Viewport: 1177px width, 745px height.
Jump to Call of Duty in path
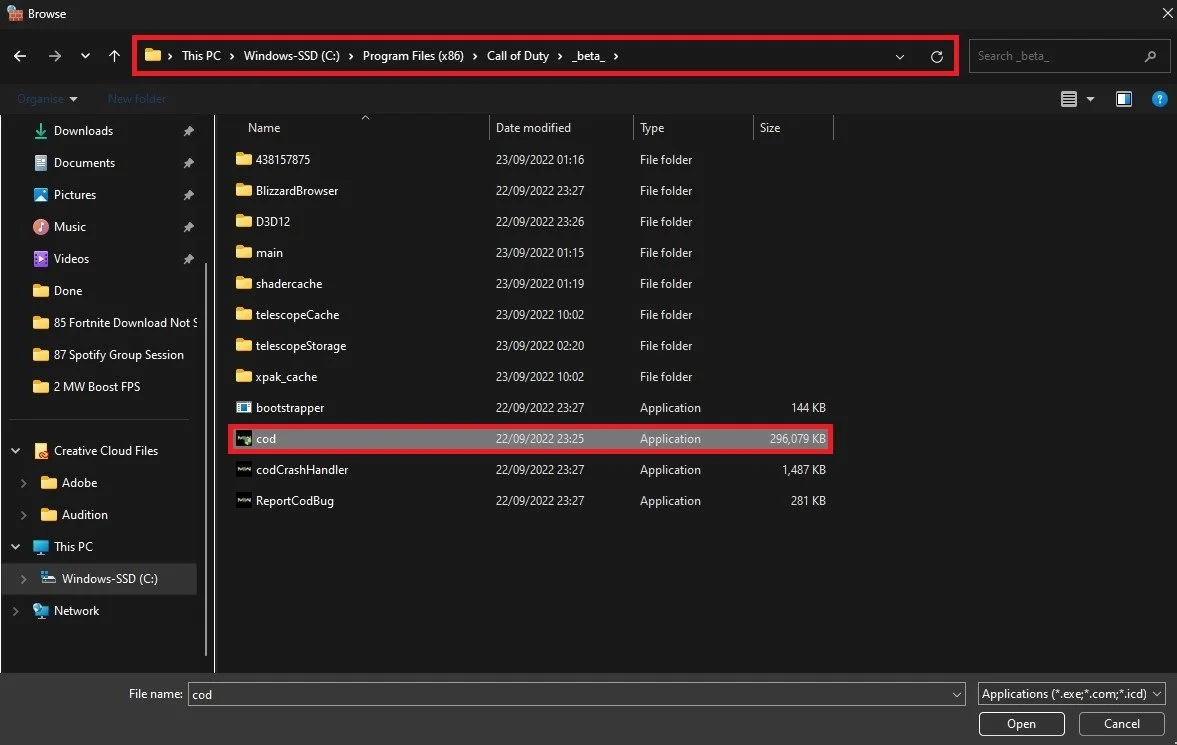pos(517,56)
